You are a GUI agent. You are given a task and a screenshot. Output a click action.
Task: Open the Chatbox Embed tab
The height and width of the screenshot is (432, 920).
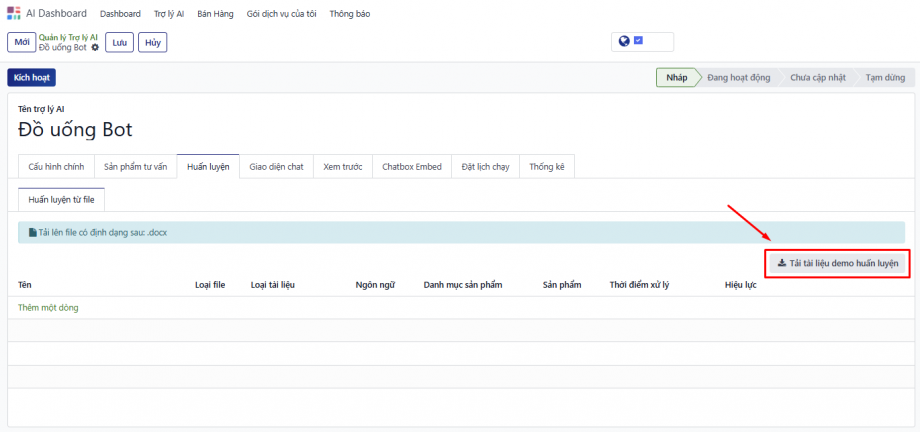click(x=411, y=166)
